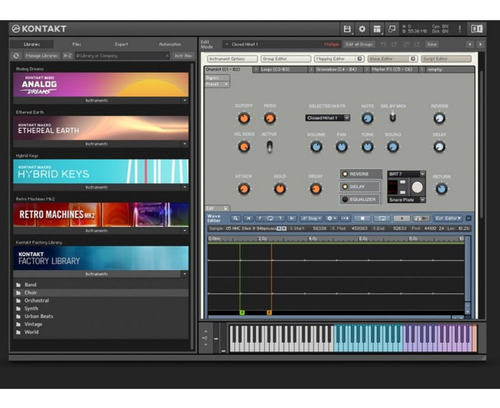This screenshot has width=500, height=408.
Task: Toggle the DELAY effect button
Action: point(360,187)
